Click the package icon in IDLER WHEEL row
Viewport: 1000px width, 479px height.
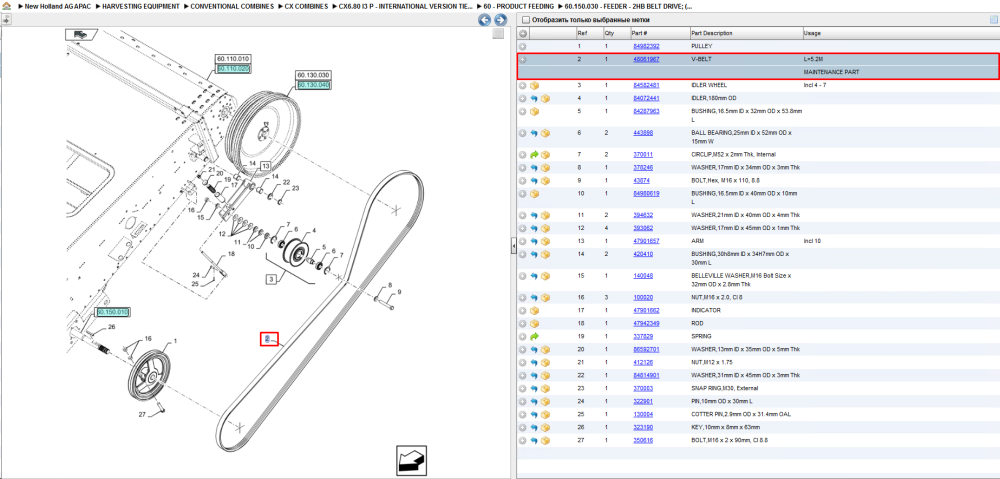pos(534,85)
